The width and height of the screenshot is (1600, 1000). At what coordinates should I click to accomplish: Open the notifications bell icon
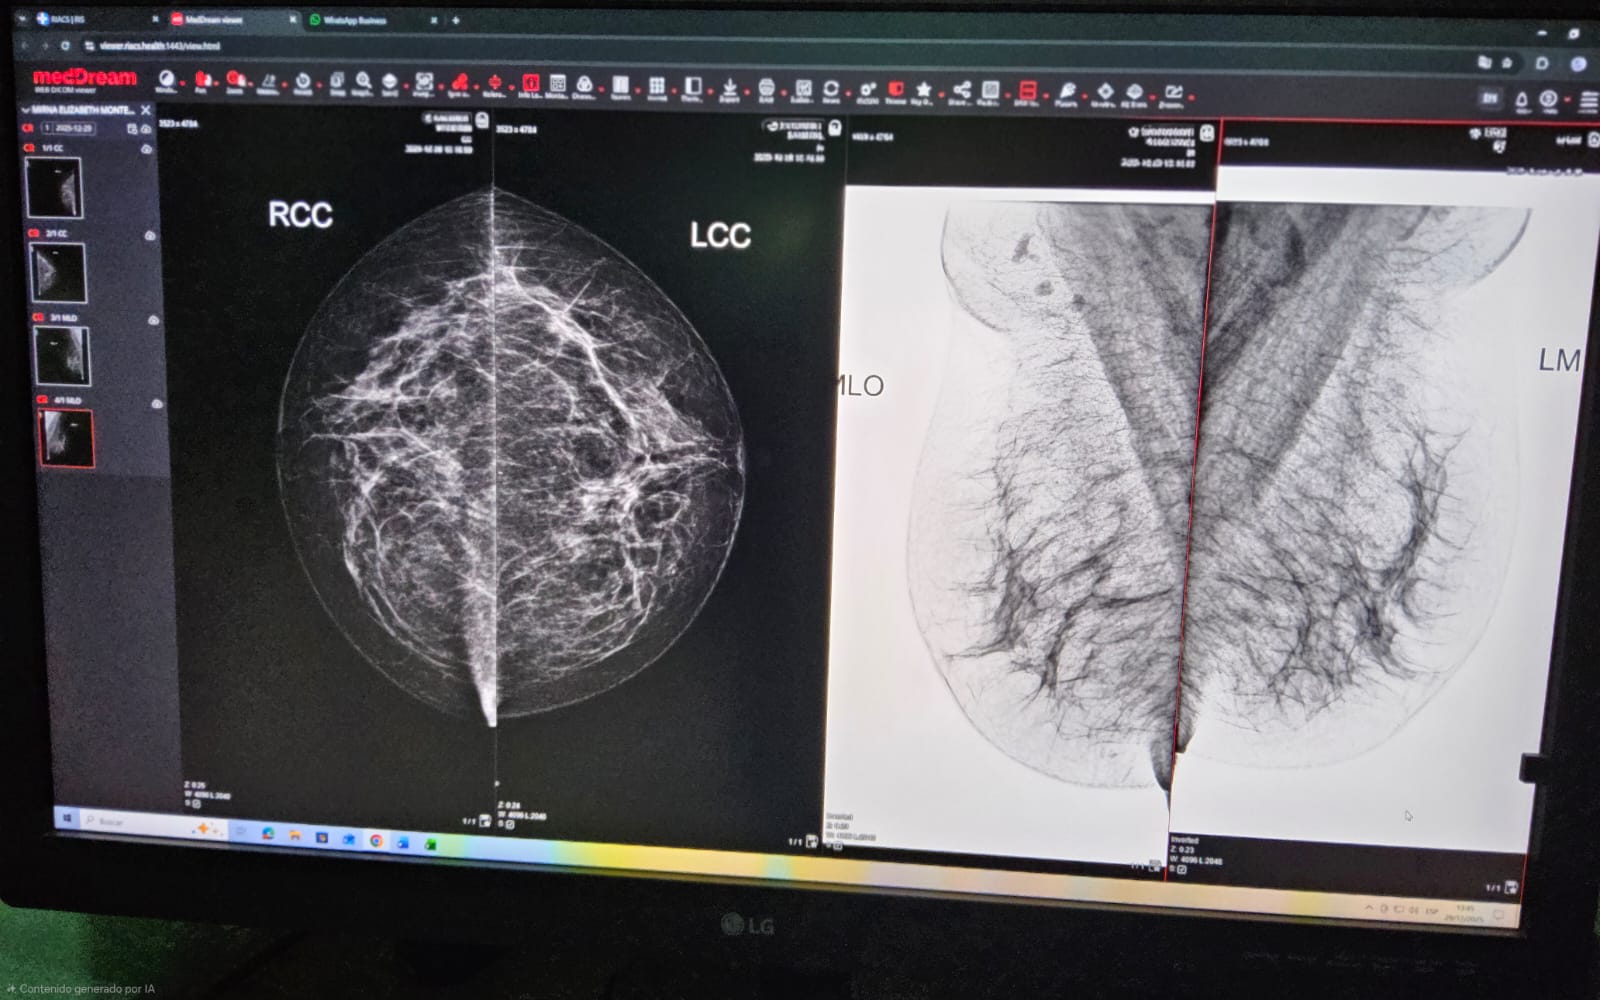(1521, 99)
